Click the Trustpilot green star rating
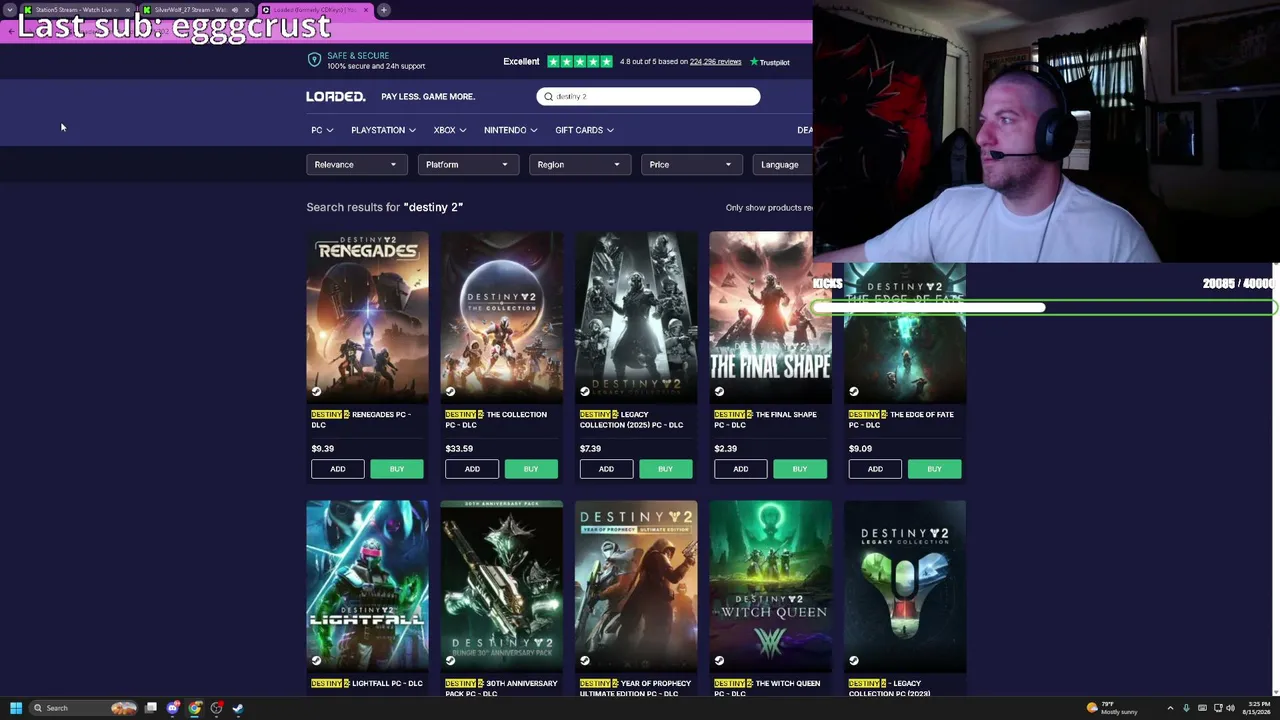Viewport: 1280px width, 720px height. (579, 62)
